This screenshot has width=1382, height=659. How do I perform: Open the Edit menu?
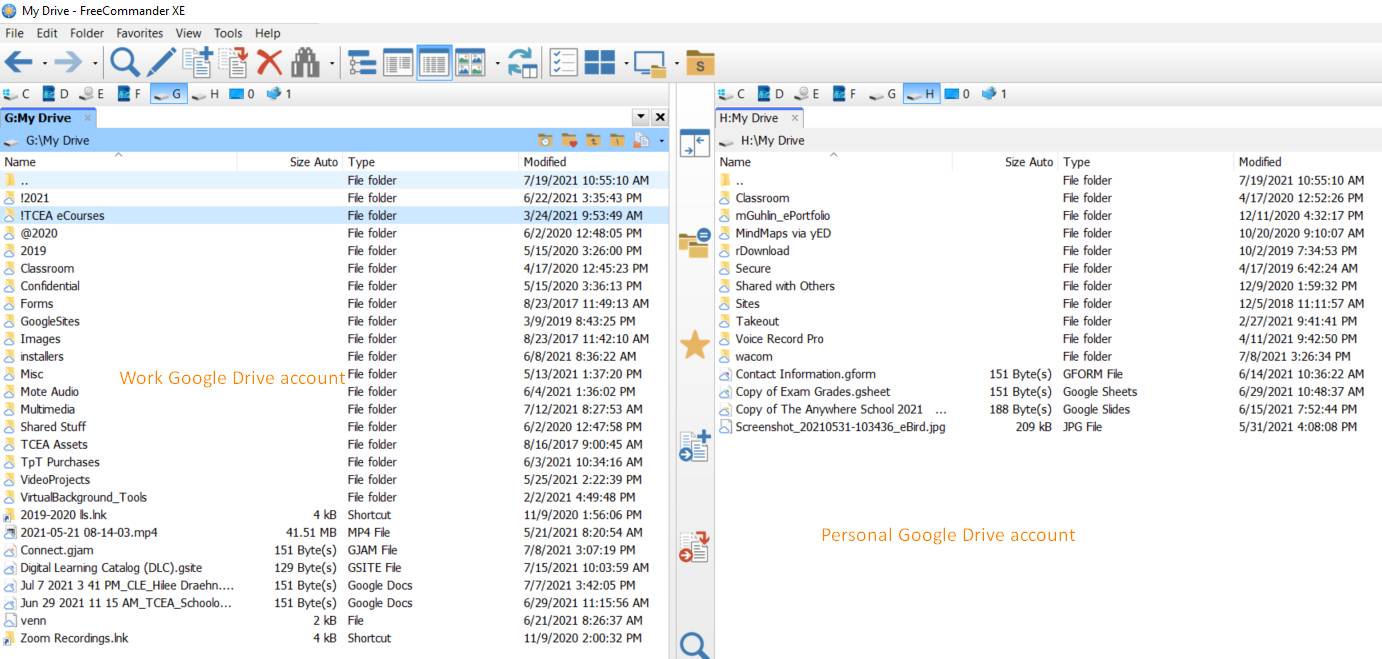pyautogui.click(x=47, y=33)
